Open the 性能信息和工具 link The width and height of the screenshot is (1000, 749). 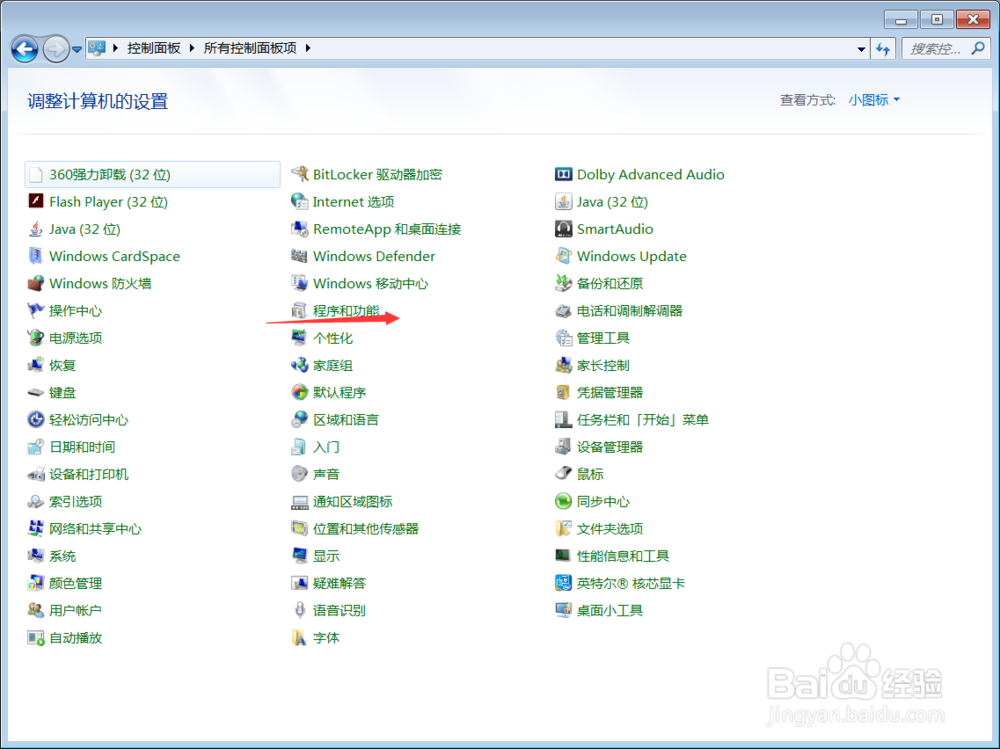point(622,556)
